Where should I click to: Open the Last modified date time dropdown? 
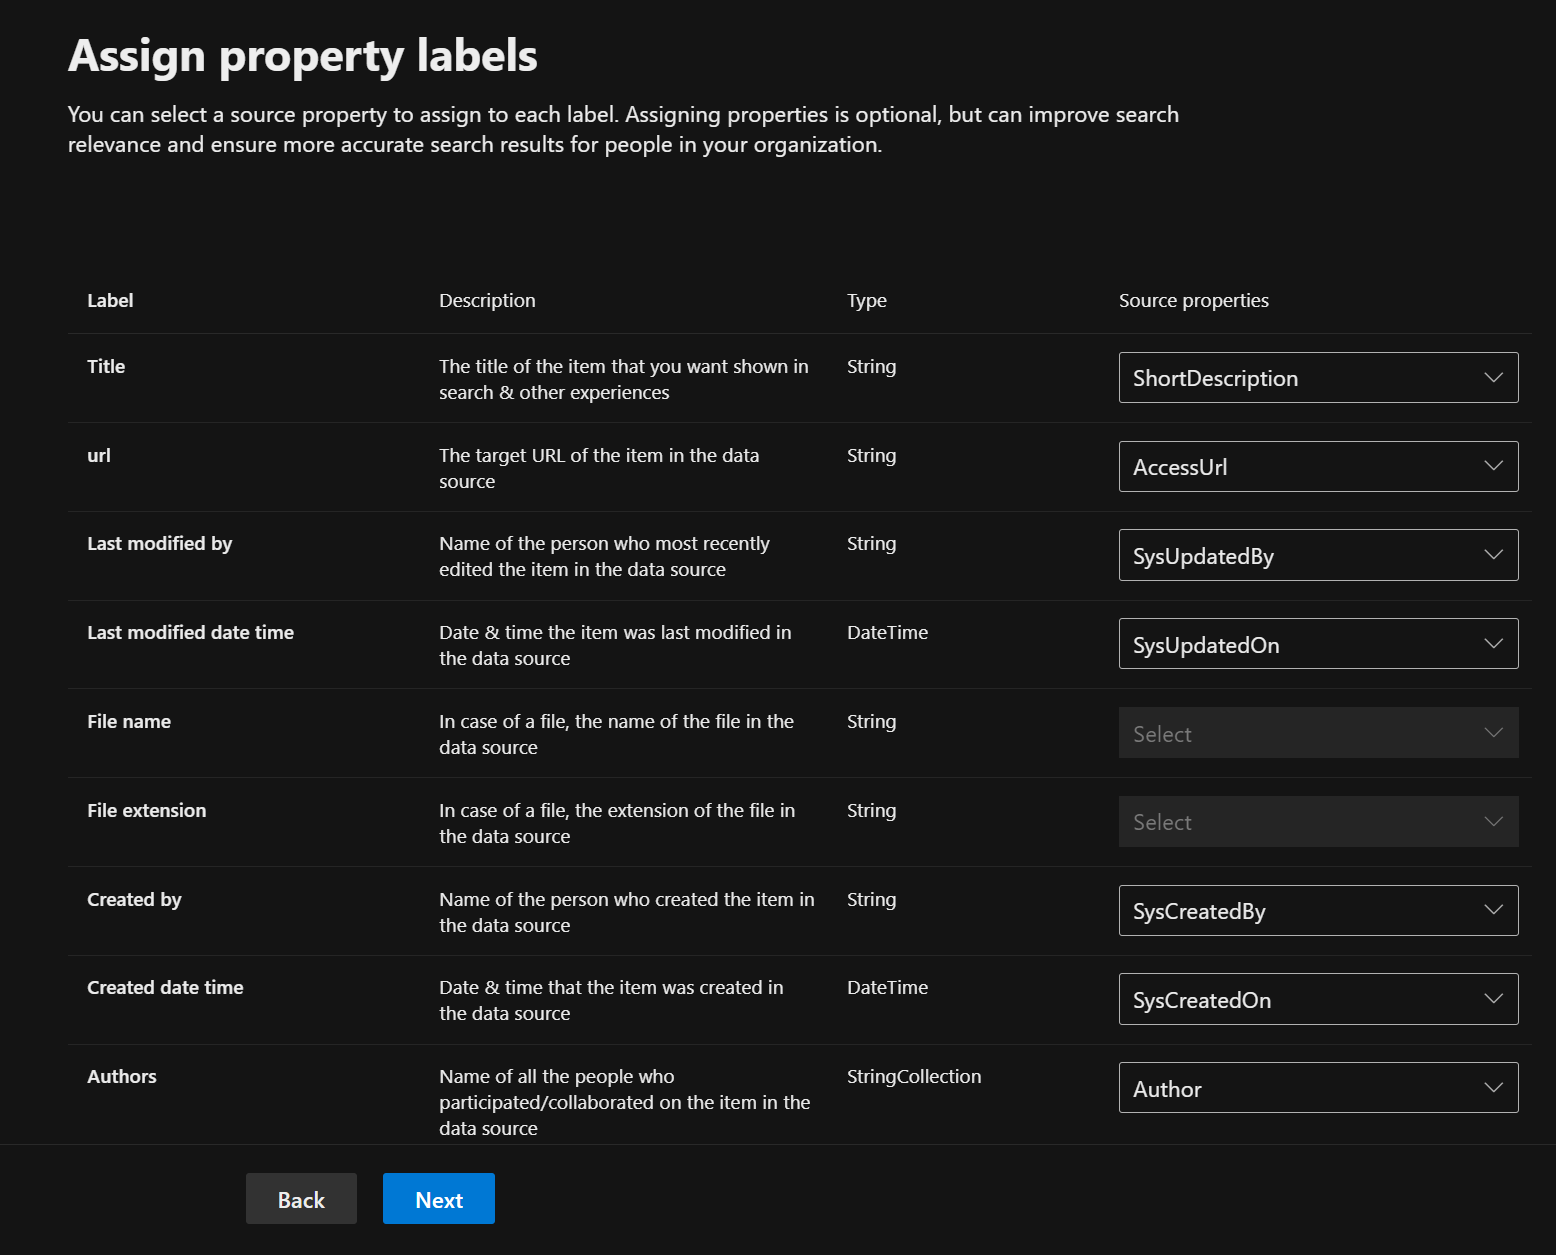pos(1318,643)
